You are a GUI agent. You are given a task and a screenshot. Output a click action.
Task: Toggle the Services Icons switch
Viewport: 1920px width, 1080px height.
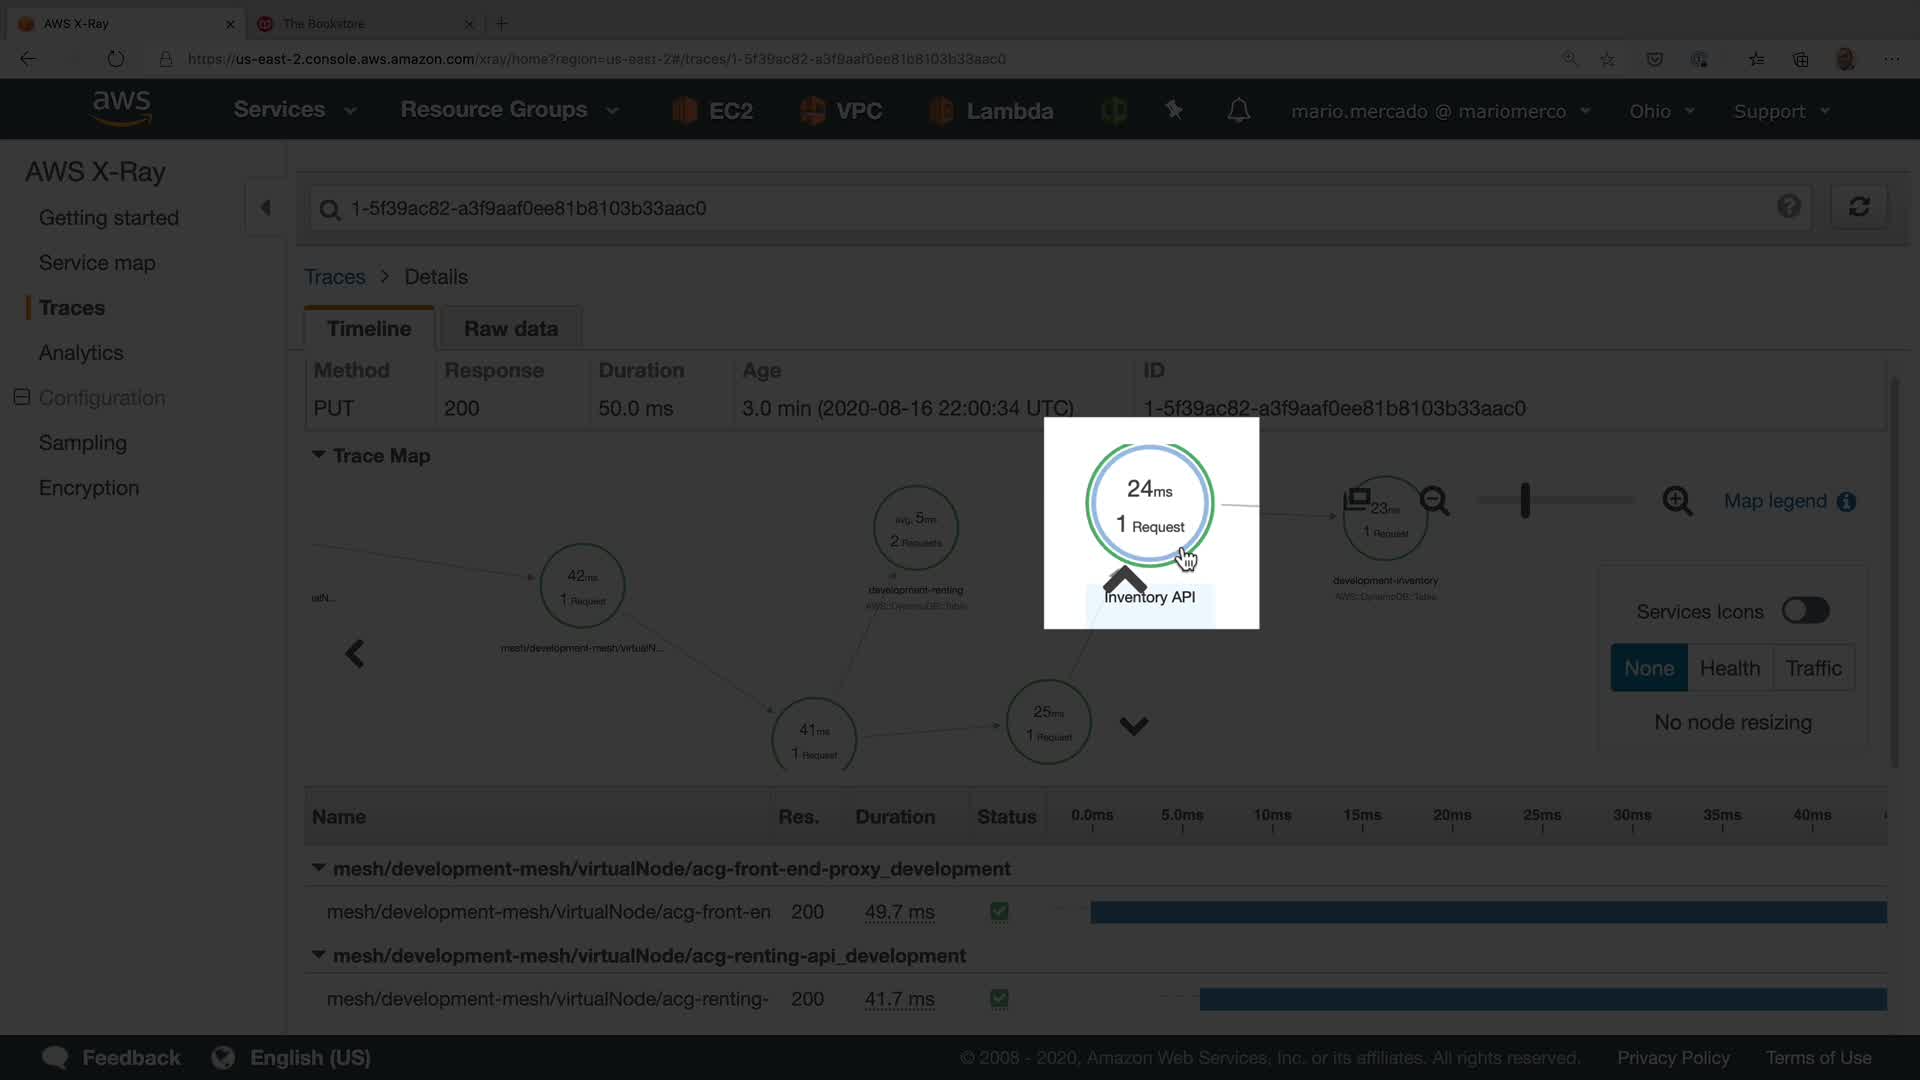click(x=1805, y=611)
